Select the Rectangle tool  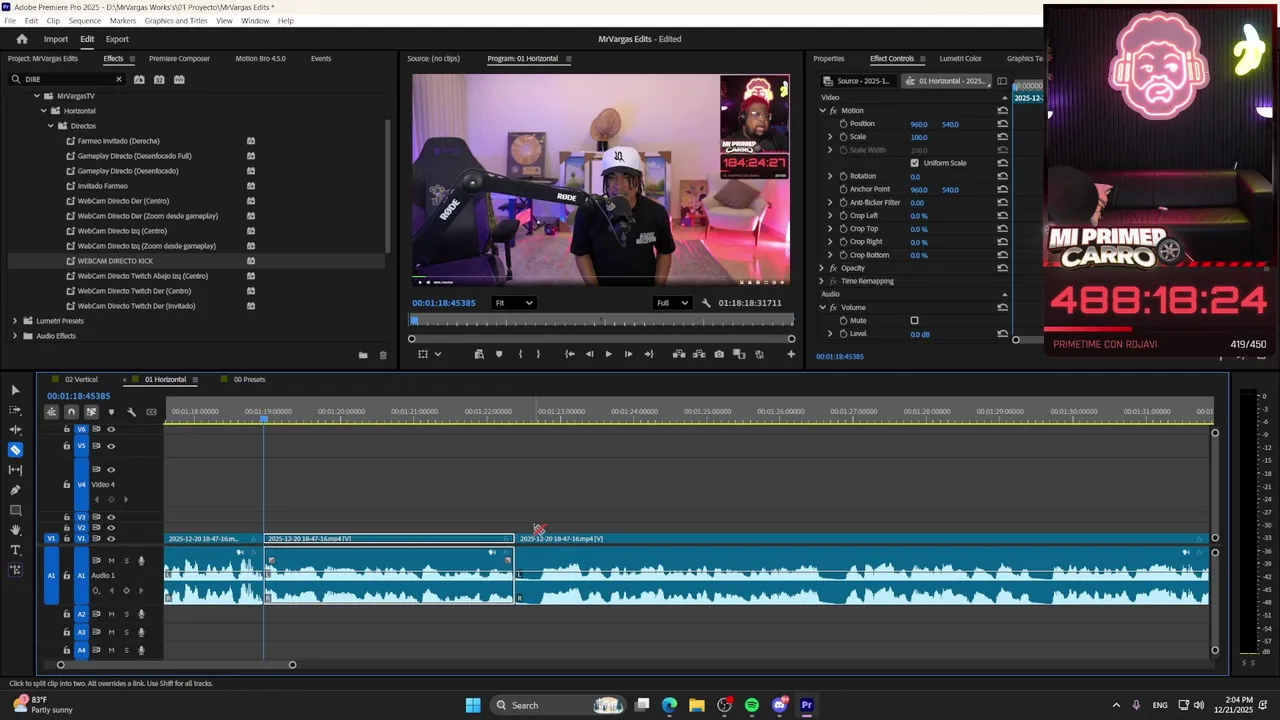point(15,510)
